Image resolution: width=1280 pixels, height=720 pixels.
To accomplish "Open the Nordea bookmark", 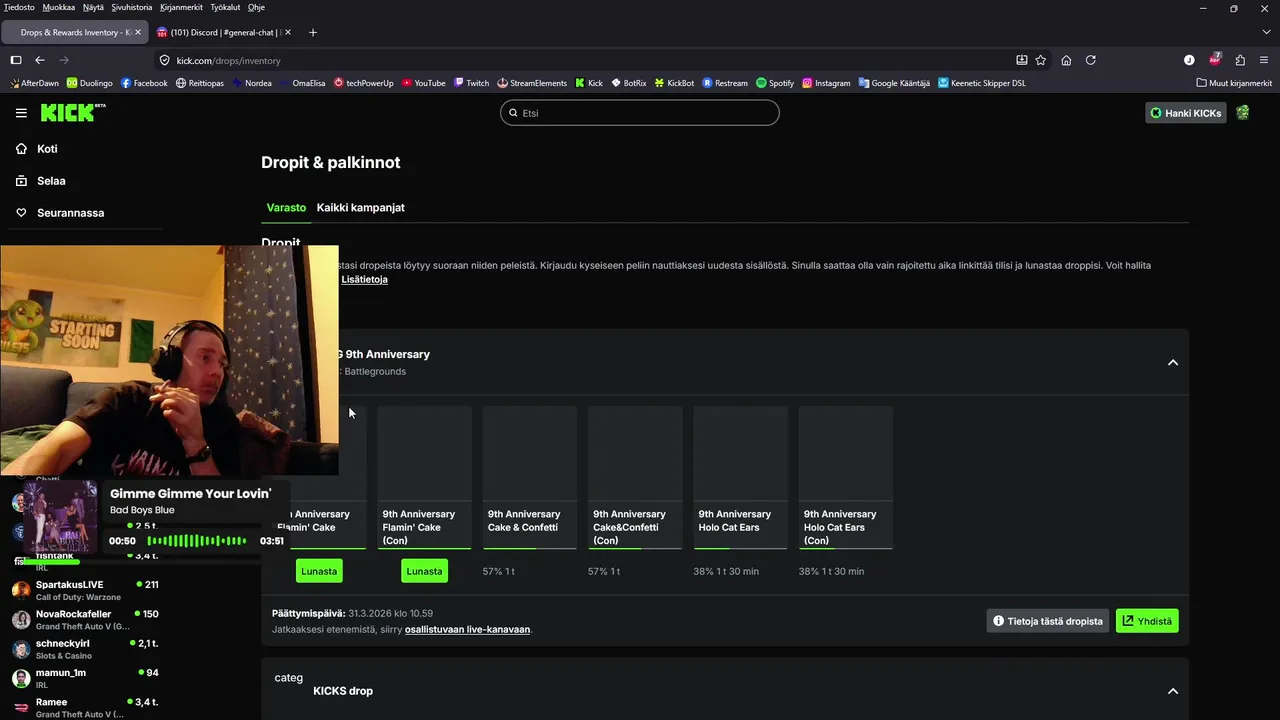I will [252, 83].
